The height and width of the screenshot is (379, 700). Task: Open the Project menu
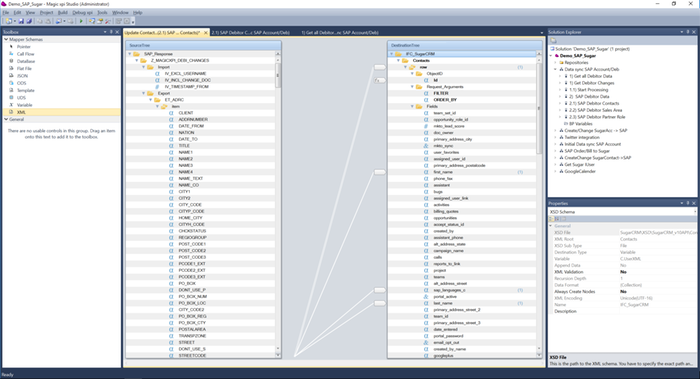[x=46, y=12]
